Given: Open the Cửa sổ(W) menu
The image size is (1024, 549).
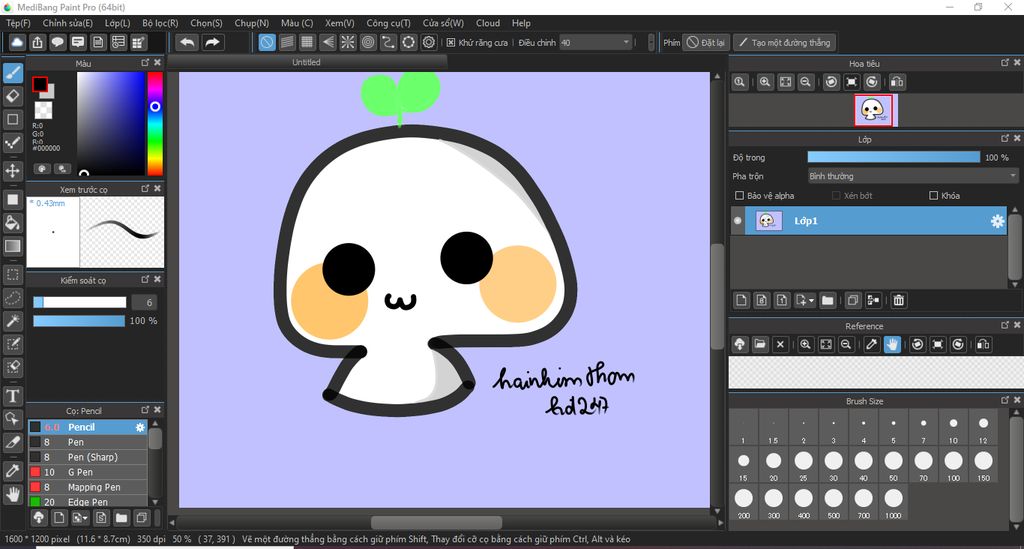Looking at the screenshot, I should [443, 23].
